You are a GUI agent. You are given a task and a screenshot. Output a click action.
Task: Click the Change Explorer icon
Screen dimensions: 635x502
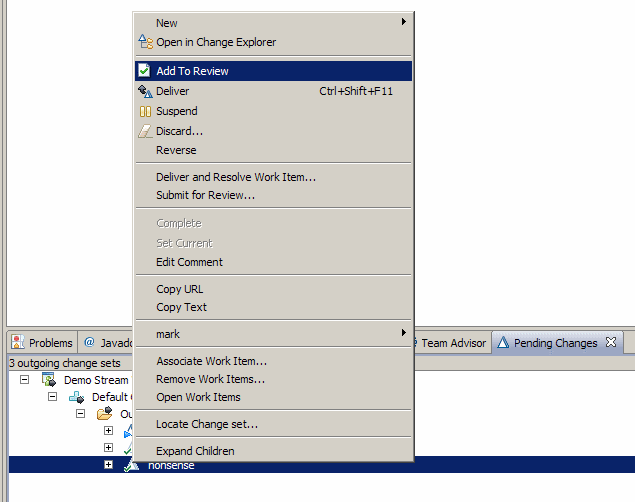(145, 42)
